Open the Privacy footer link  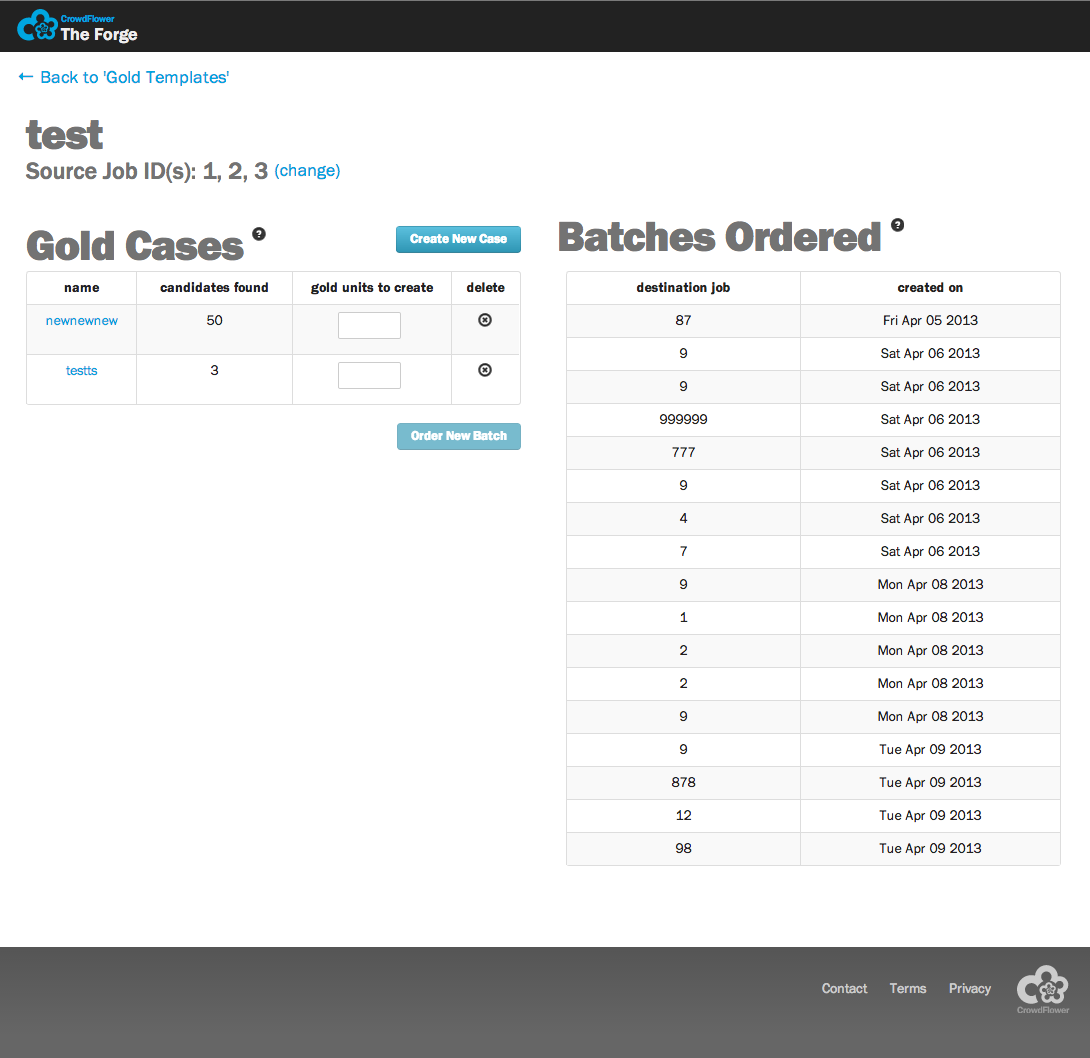coord(970,988)
